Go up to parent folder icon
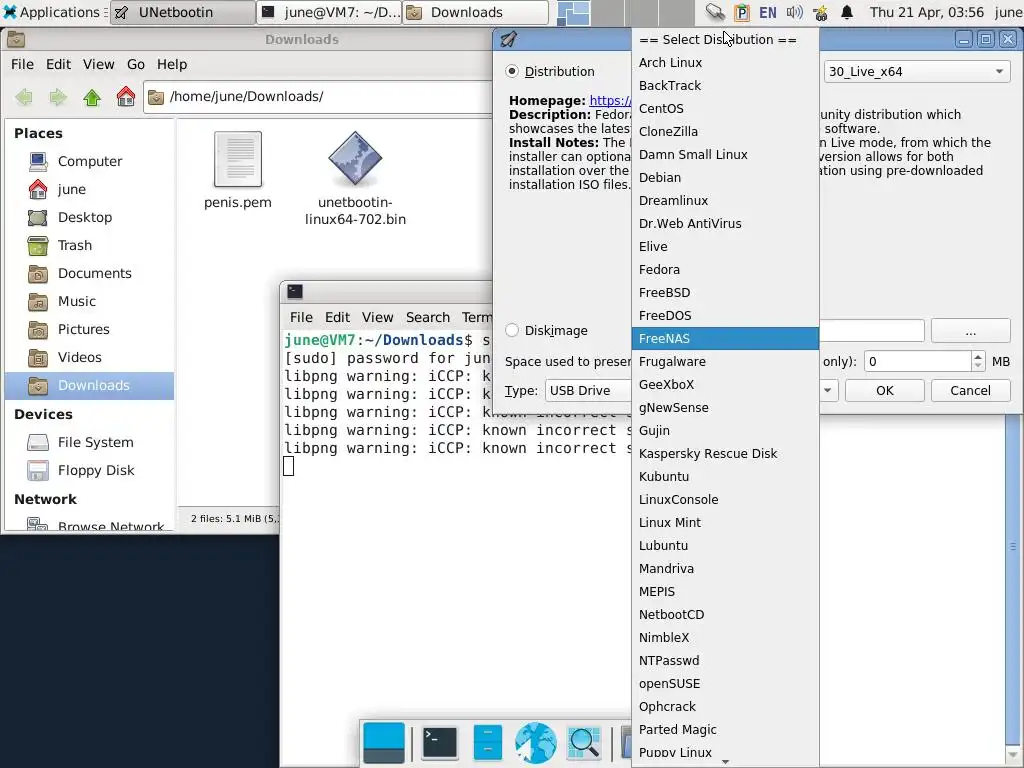Viewport: 1024px width, 768px height. click(x=92, y=97)
